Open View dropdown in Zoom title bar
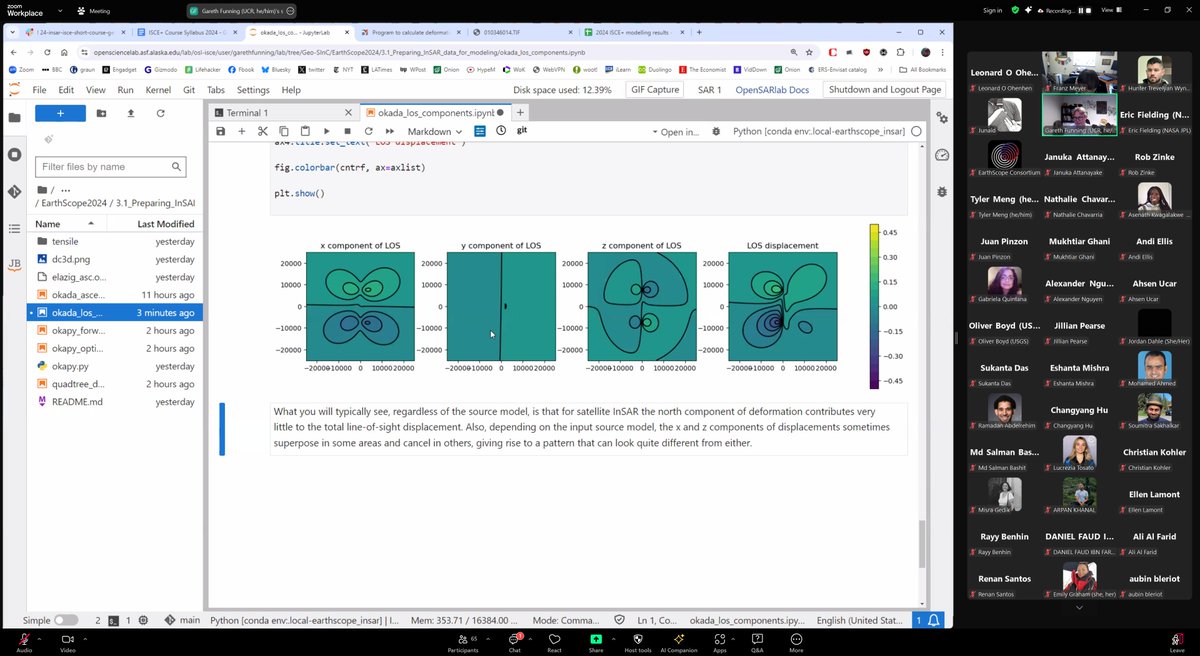This screenshot has width=1200, height=656. 1112,10
